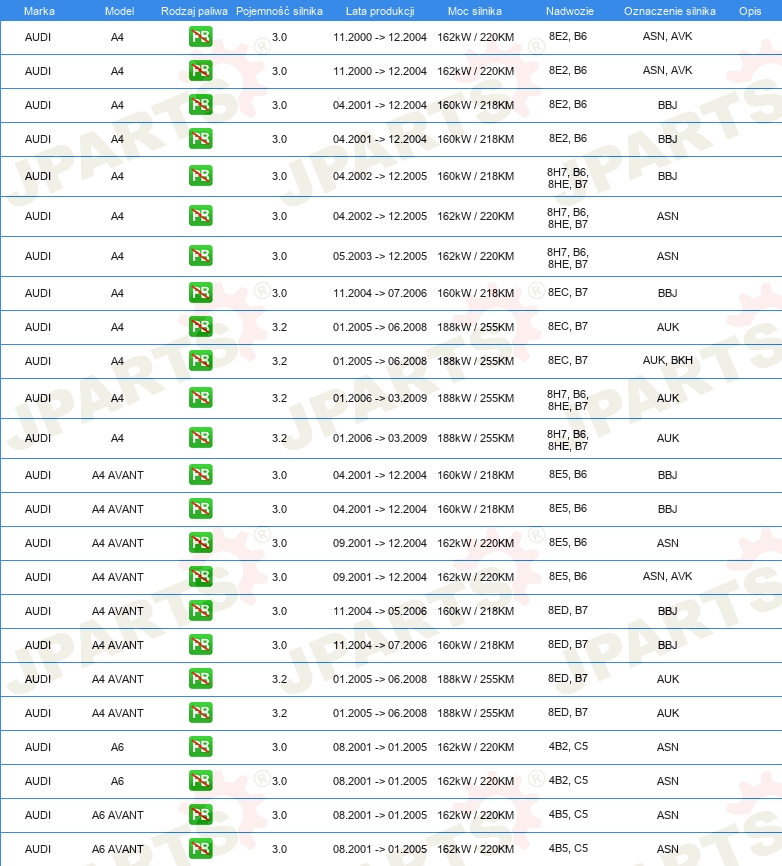The width and height of the screenshot is (782, 866).
Task: Click the Pojemność silnika column header
Action: coord(279,11)
